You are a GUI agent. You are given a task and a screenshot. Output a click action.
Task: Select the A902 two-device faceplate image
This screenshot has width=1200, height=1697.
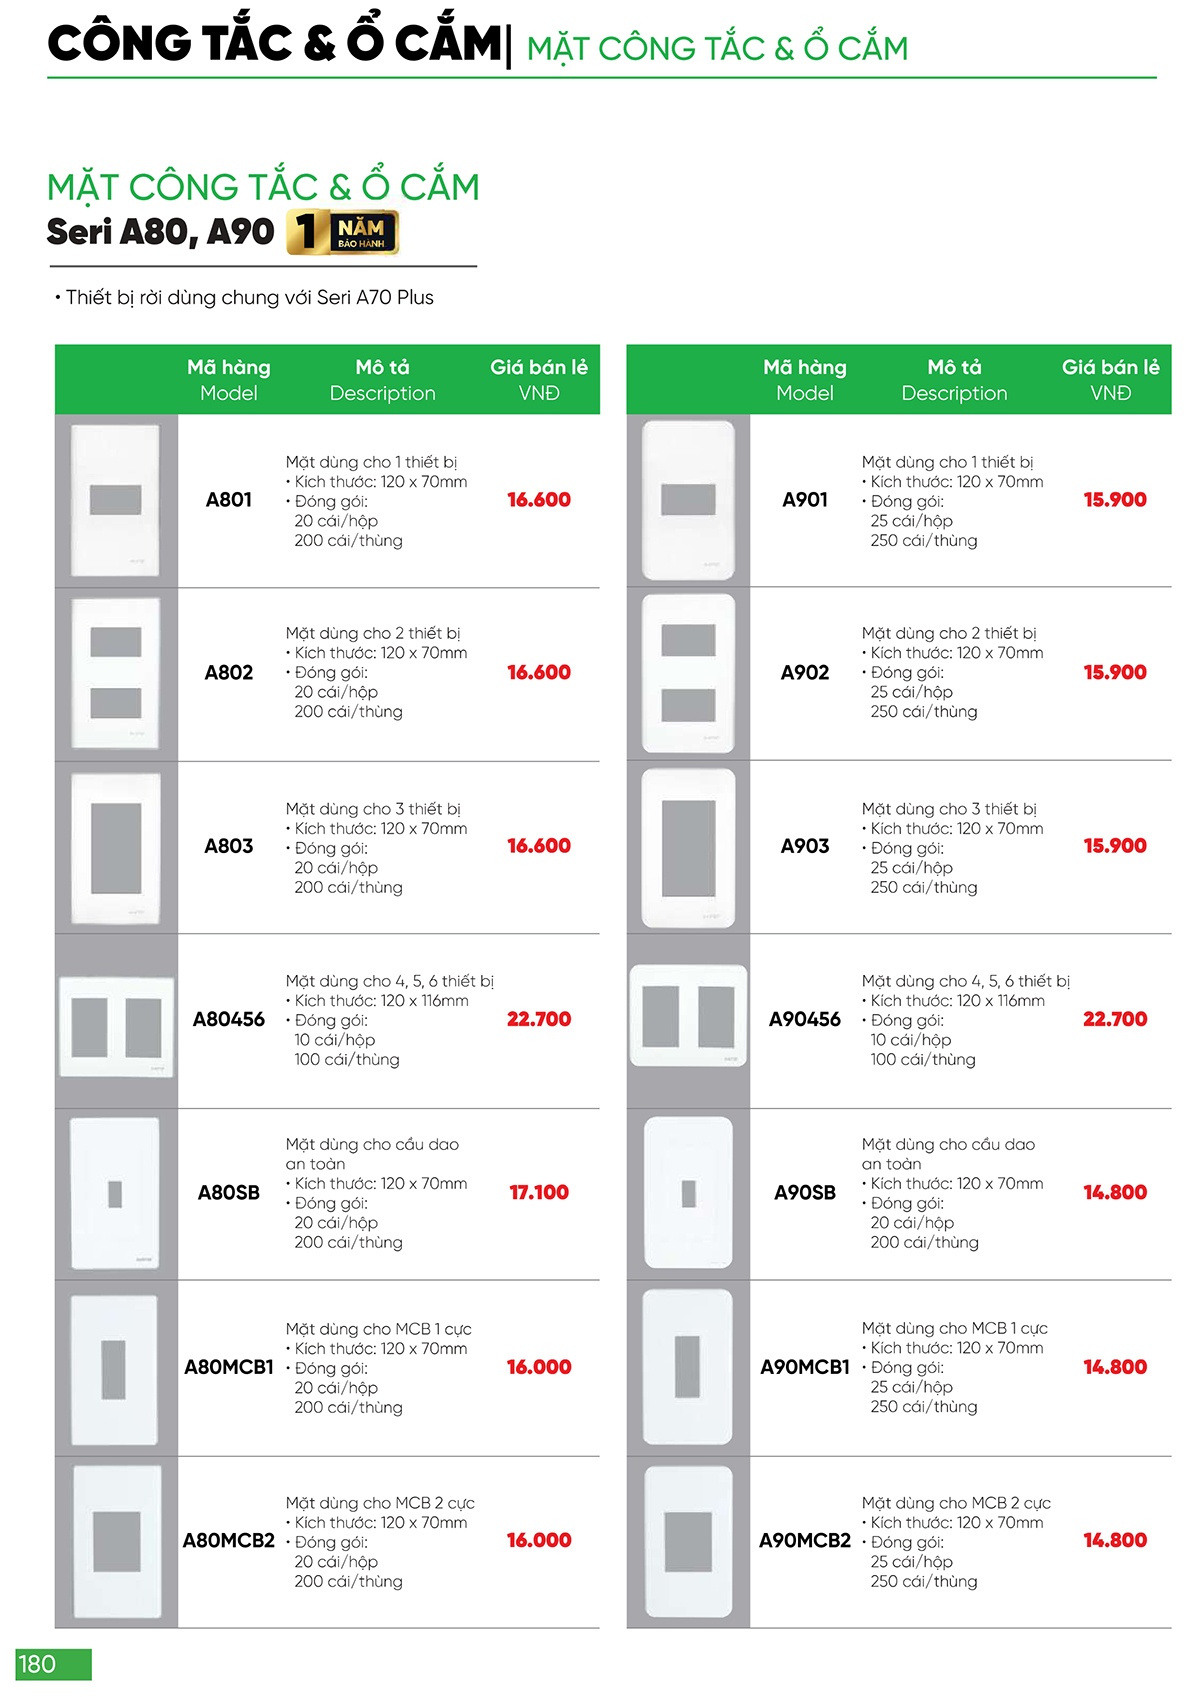(x=688, y=673)
